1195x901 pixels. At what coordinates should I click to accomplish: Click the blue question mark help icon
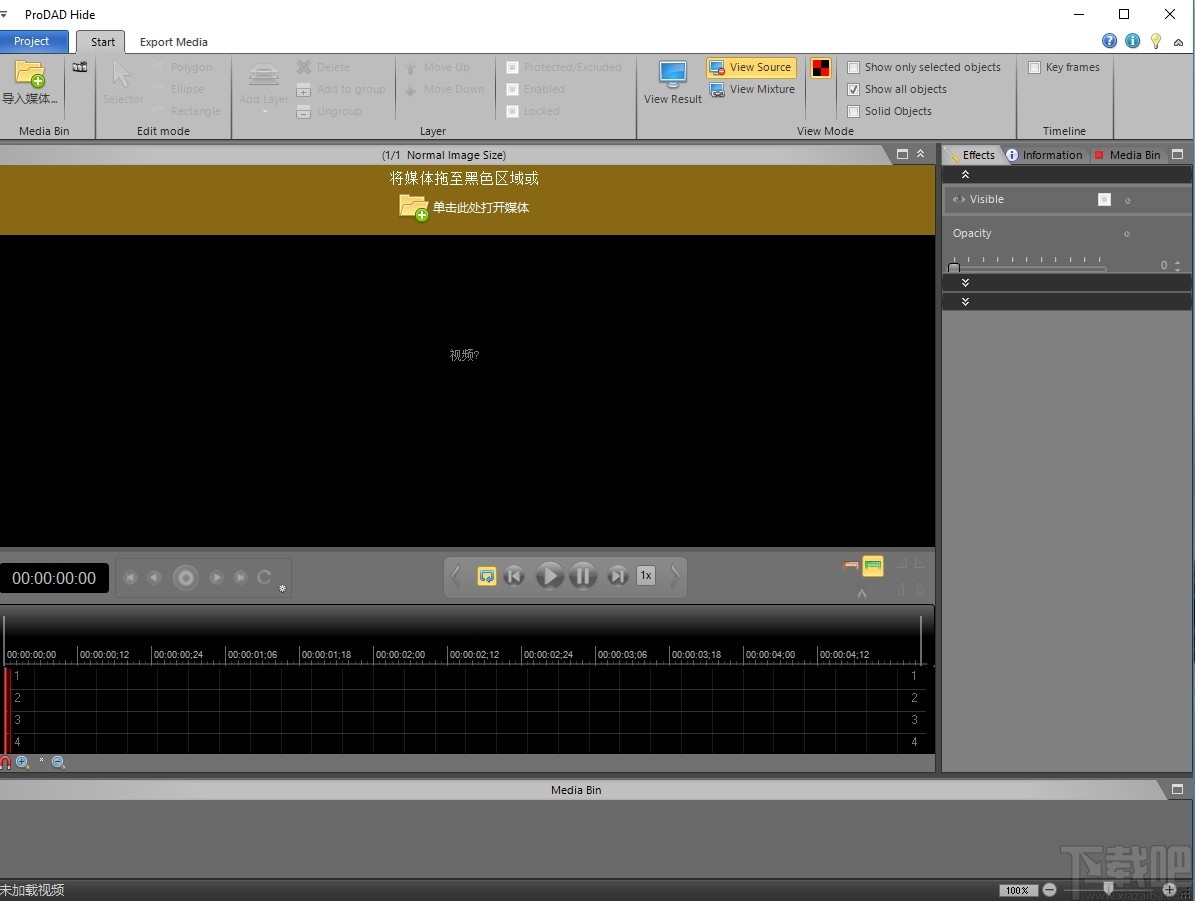click(1110, 41)
